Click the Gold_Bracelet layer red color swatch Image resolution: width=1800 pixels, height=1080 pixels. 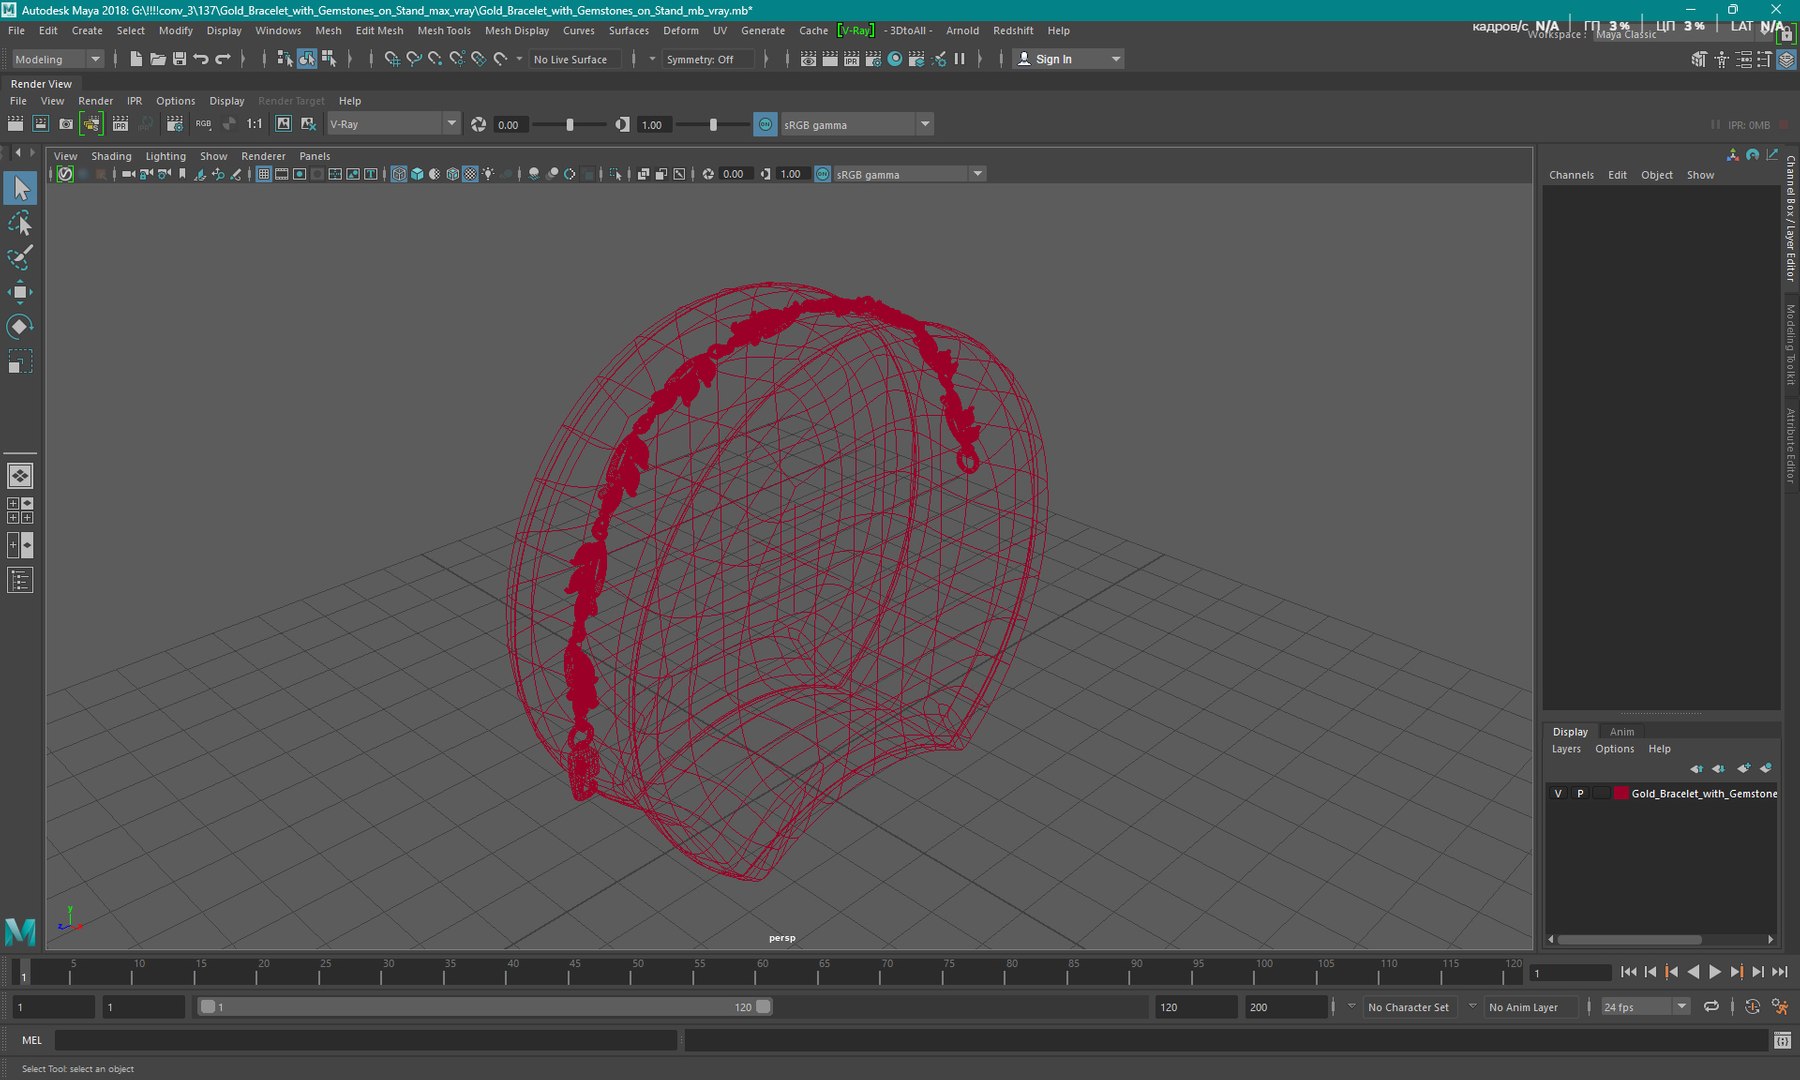[x=1620, y=793]
